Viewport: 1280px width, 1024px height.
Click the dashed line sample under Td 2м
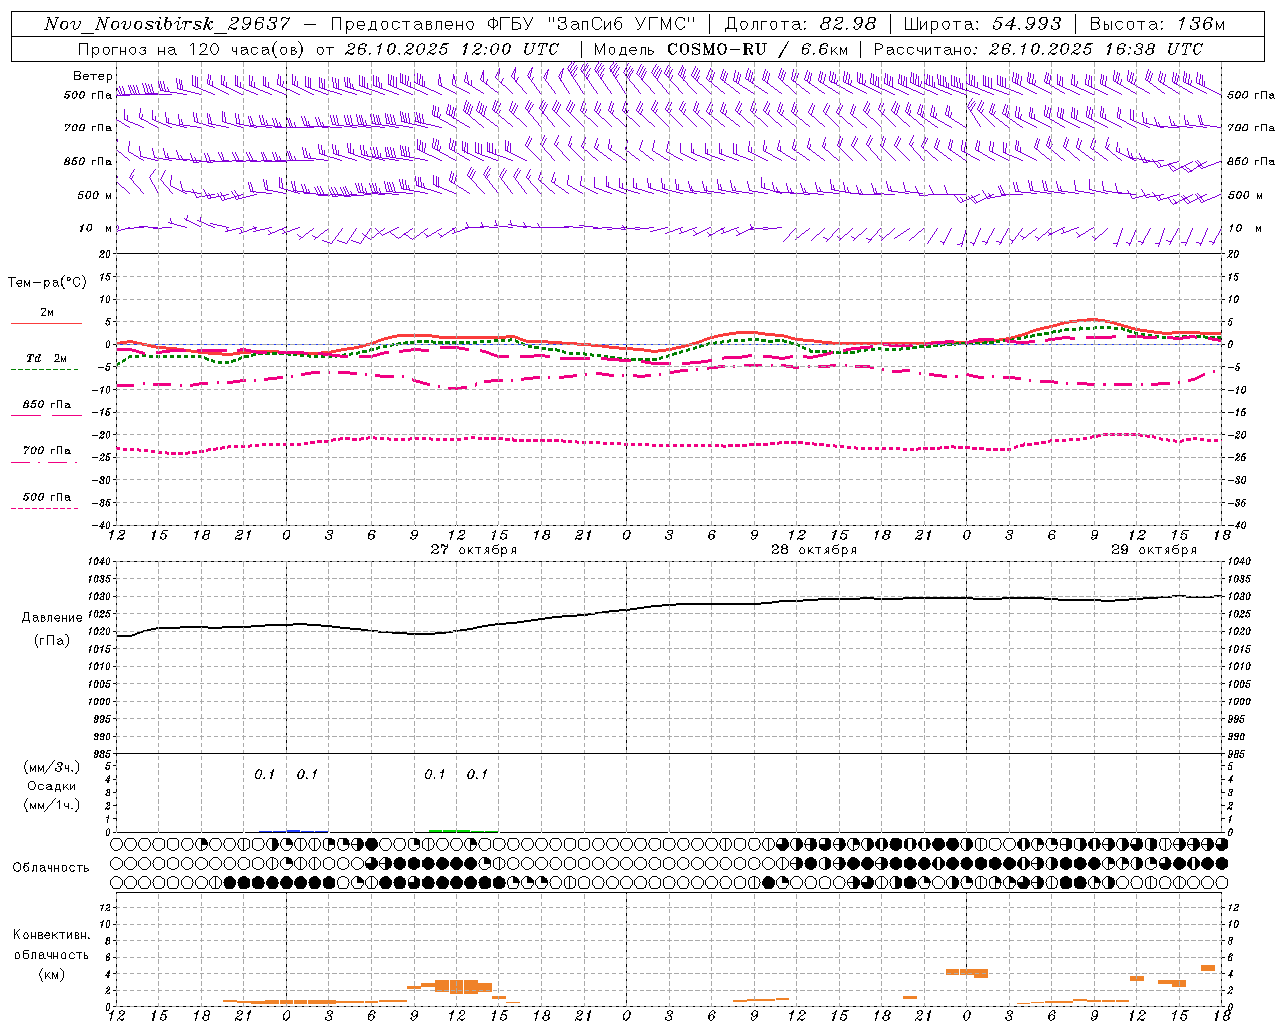tap(46, 369)
